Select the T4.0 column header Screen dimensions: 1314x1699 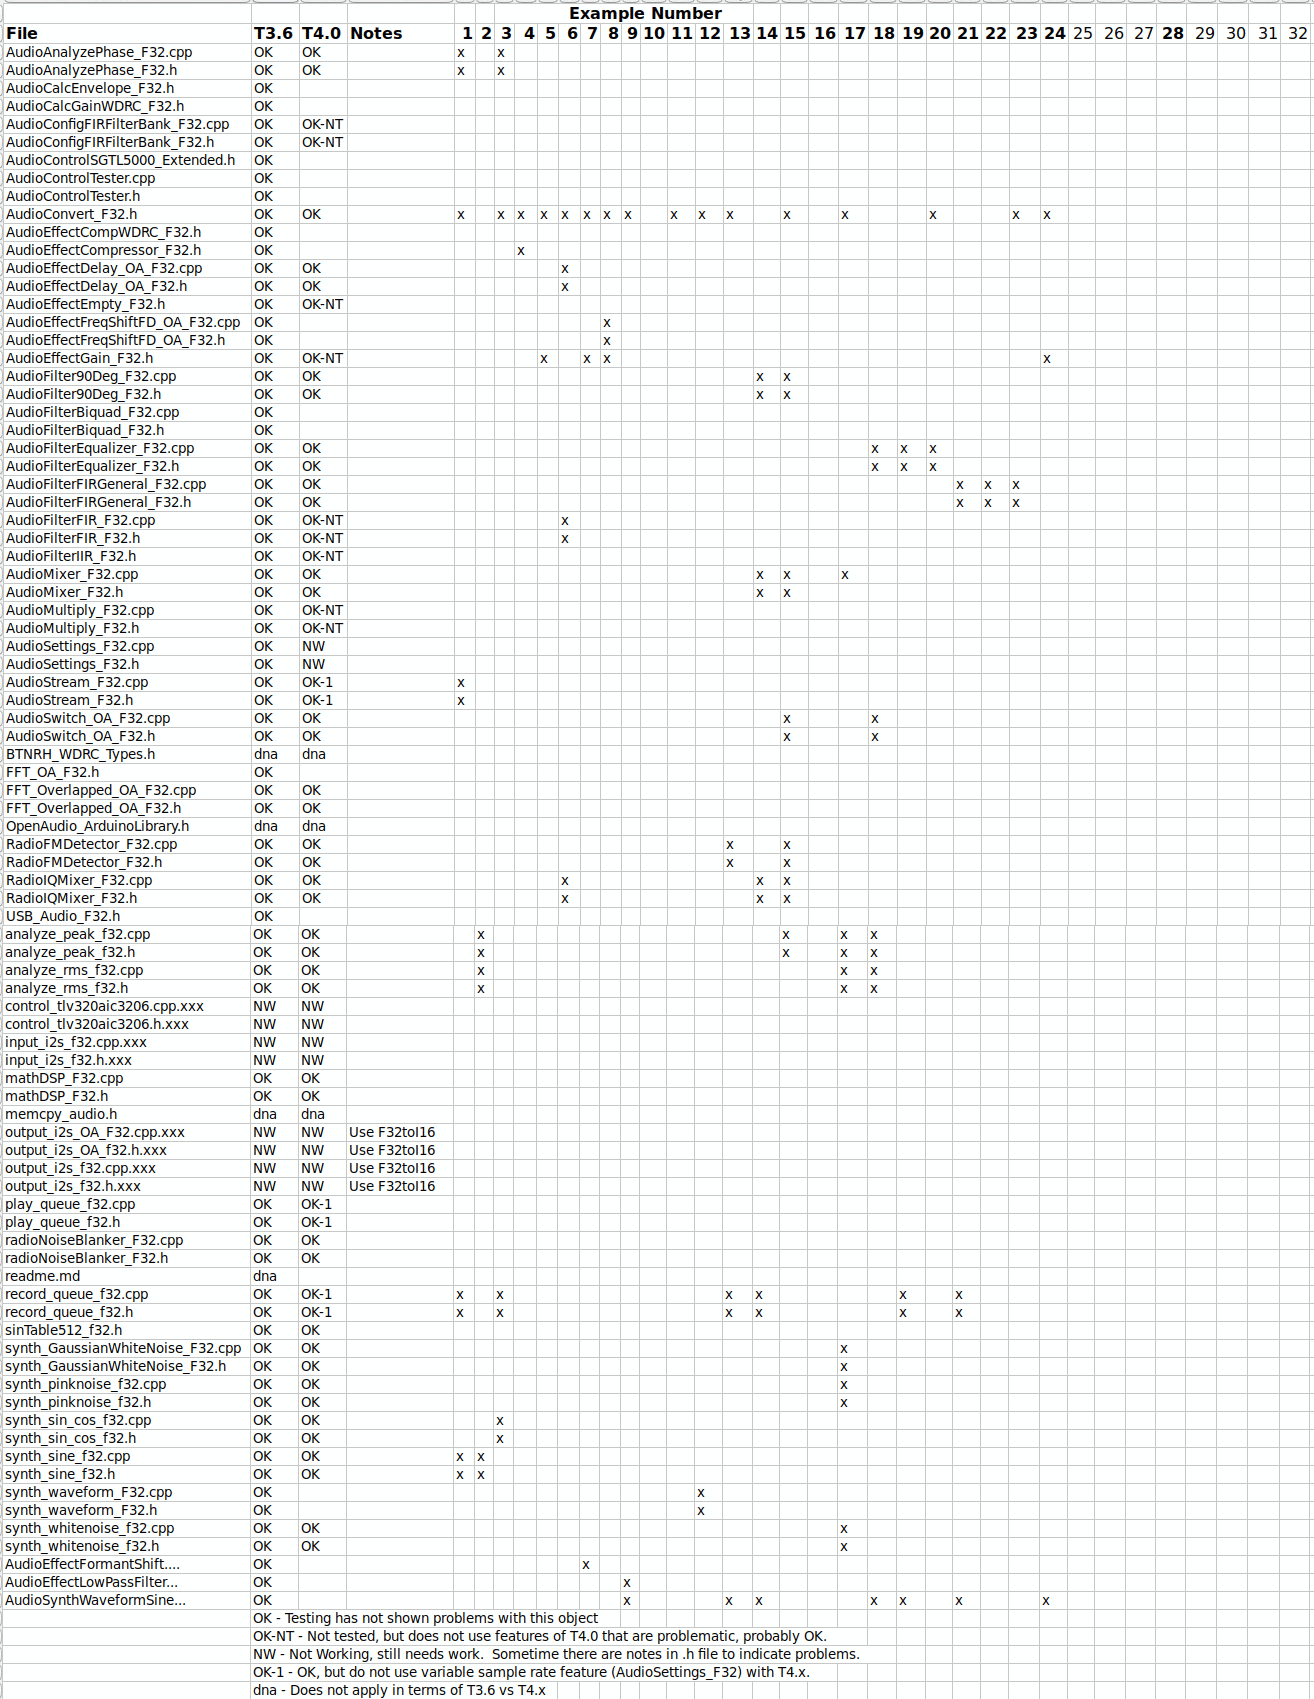(322, 33)
